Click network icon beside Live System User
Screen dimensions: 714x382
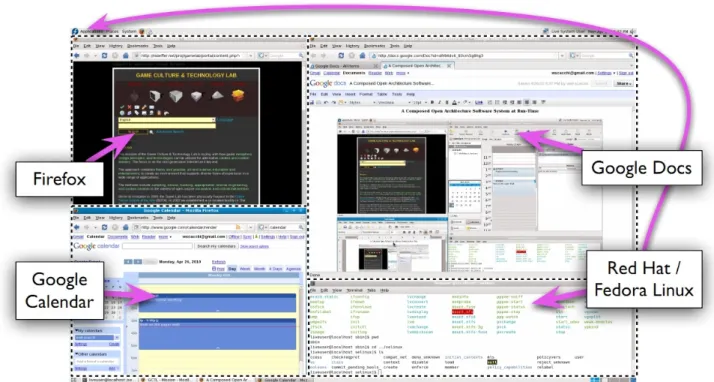(546, 31)
